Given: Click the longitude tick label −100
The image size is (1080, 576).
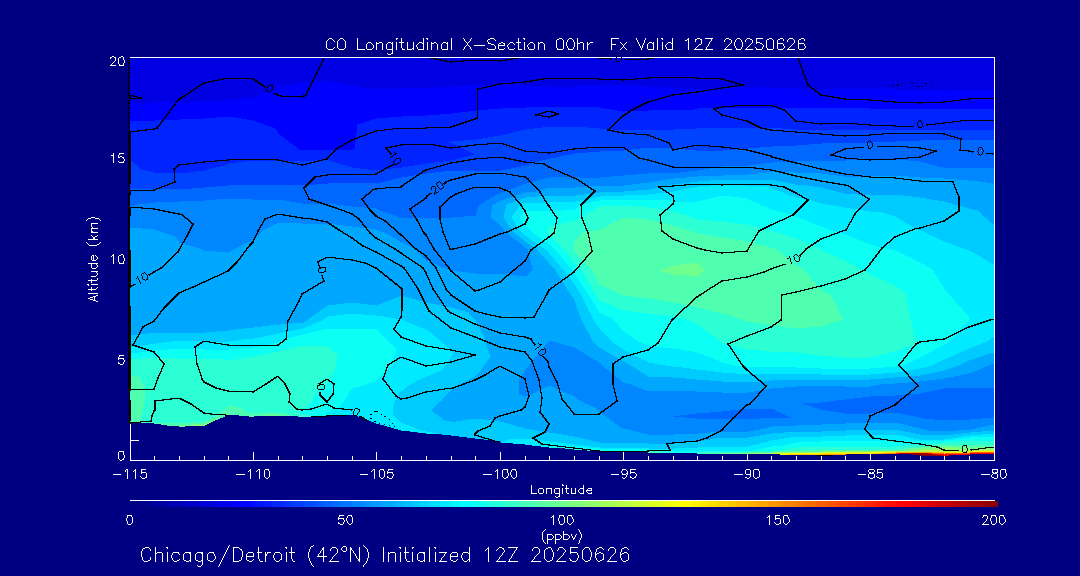Looking at the screenshot, I should [x=500, y=475].
